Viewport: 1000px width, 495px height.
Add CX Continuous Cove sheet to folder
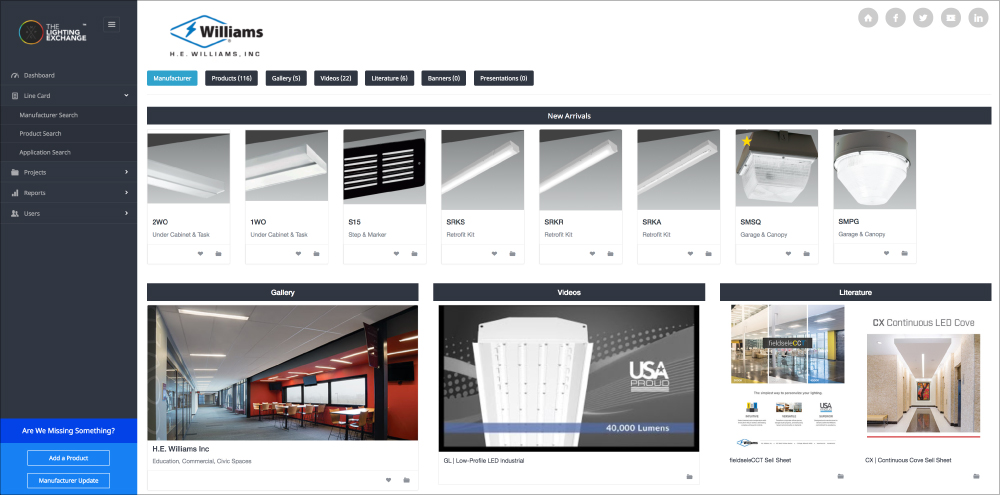(x=976, y=476)
